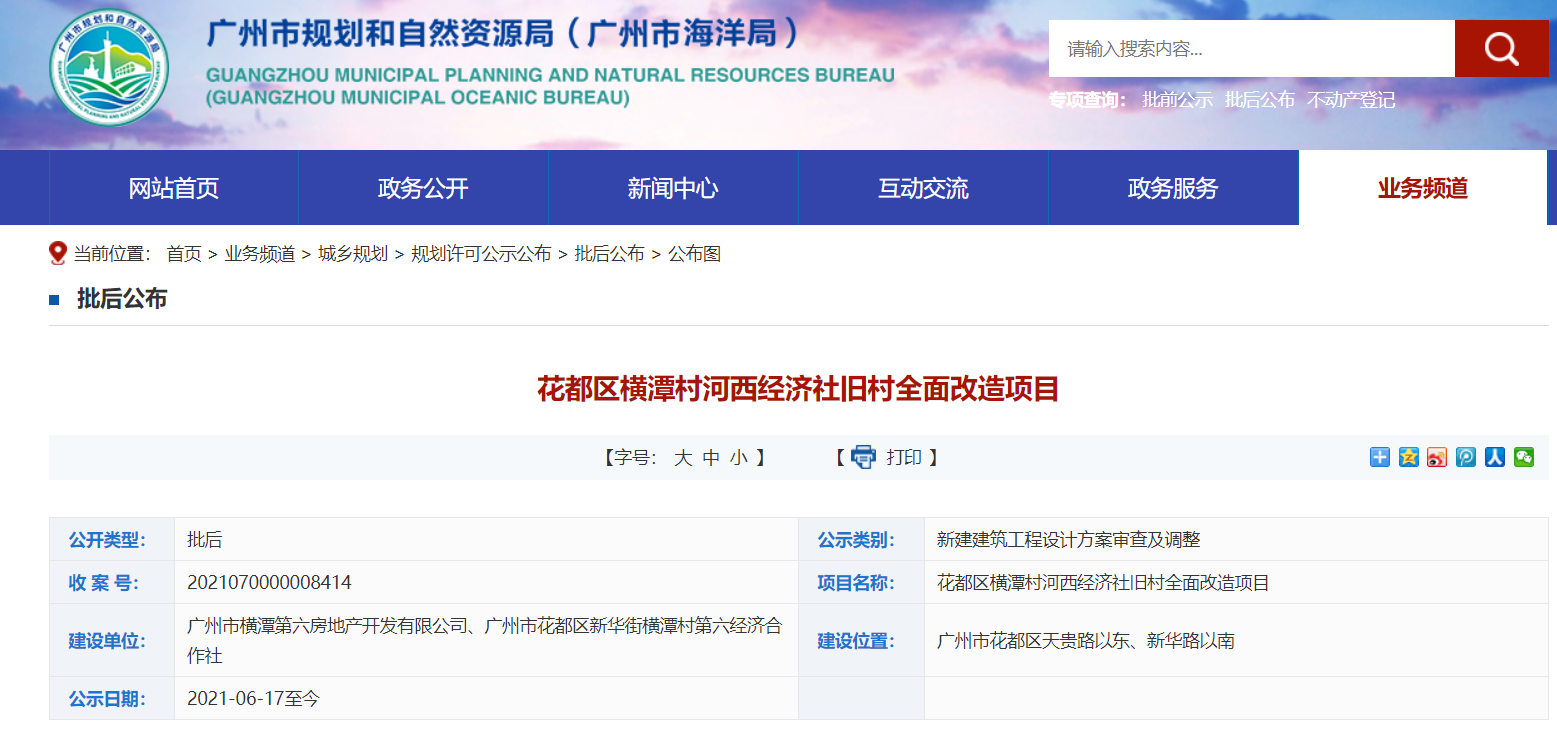Click the printer icon to print page
The width and height of the screenshot is (1557, 734).
(863, 457)
